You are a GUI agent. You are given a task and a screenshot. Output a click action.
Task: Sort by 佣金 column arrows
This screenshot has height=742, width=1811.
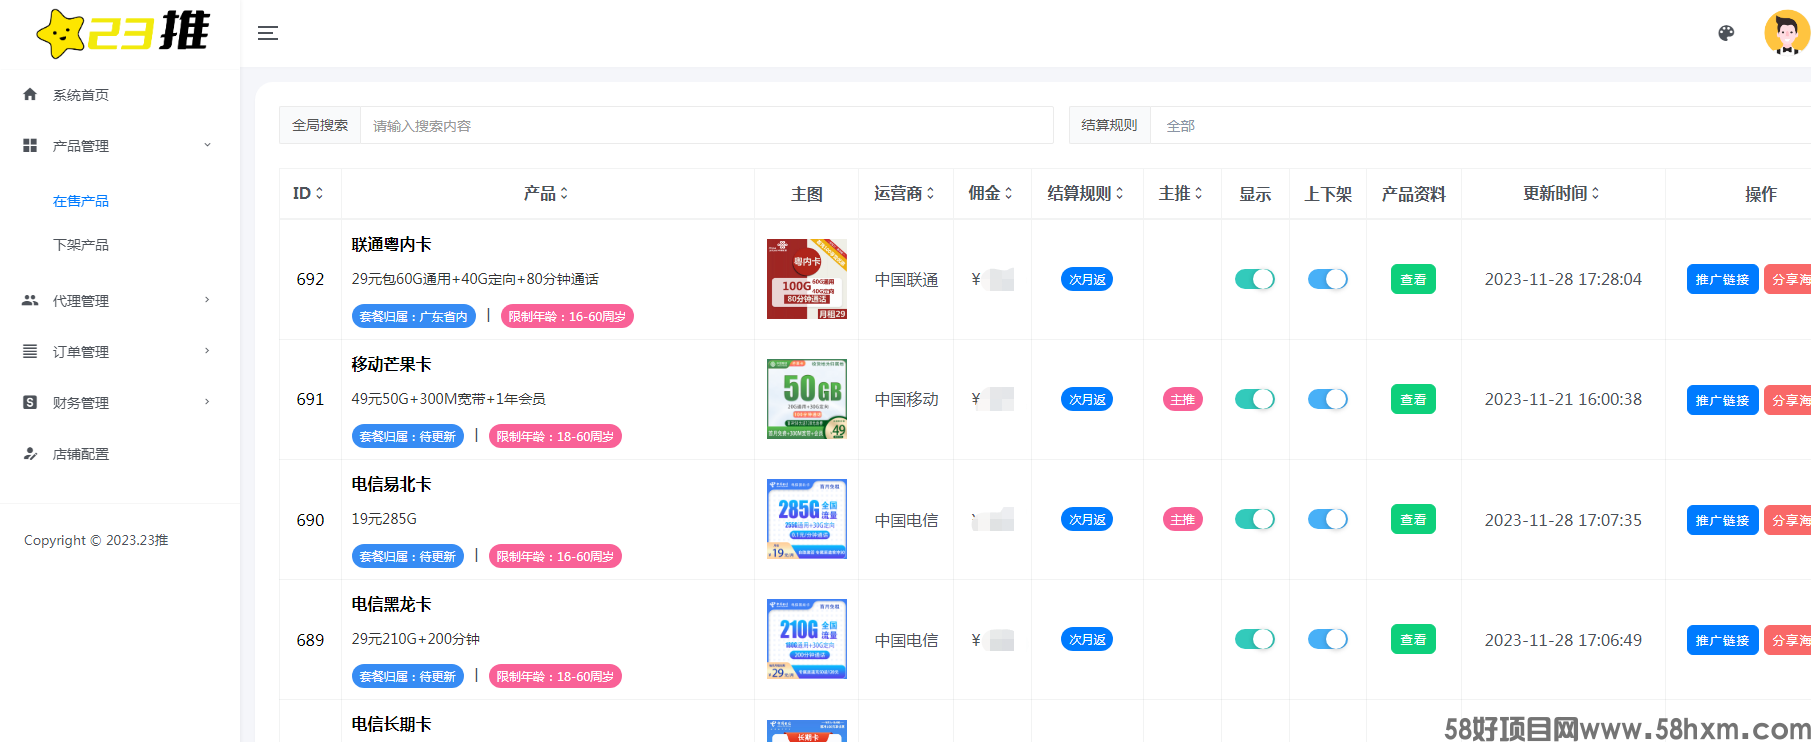1008,193
